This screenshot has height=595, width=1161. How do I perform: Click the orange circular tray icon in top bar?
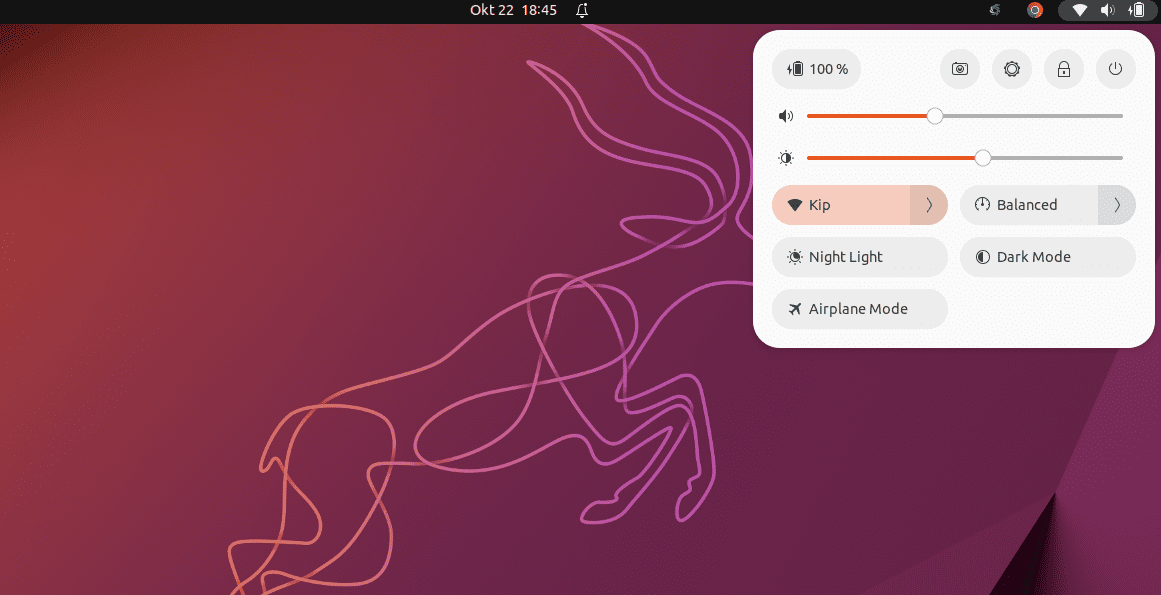click(1035, 10)
